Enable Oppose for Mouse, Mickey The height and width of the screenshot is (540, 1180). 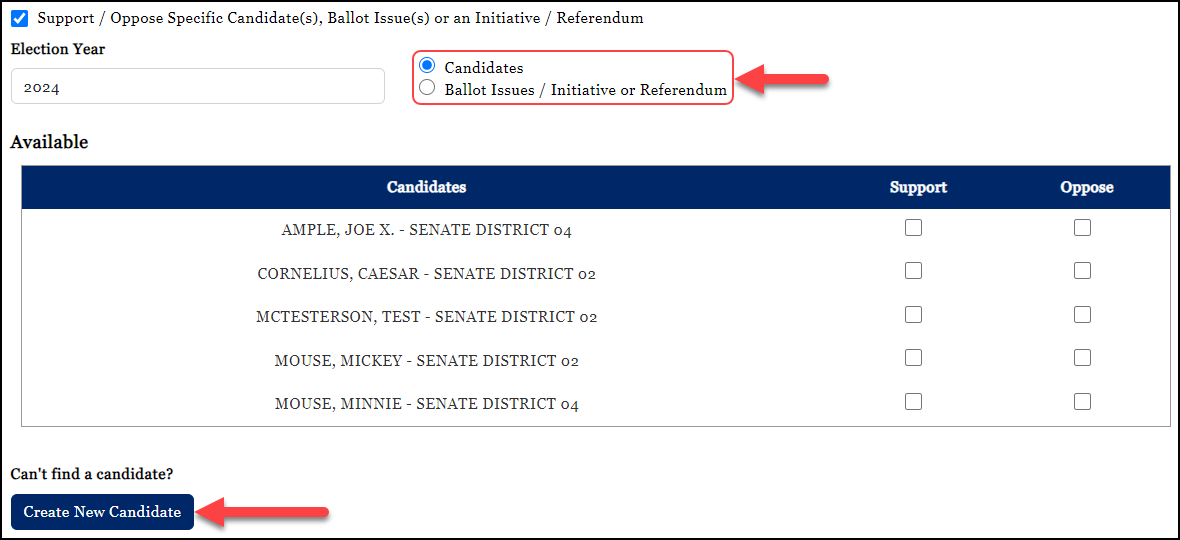click(1082, 358)
